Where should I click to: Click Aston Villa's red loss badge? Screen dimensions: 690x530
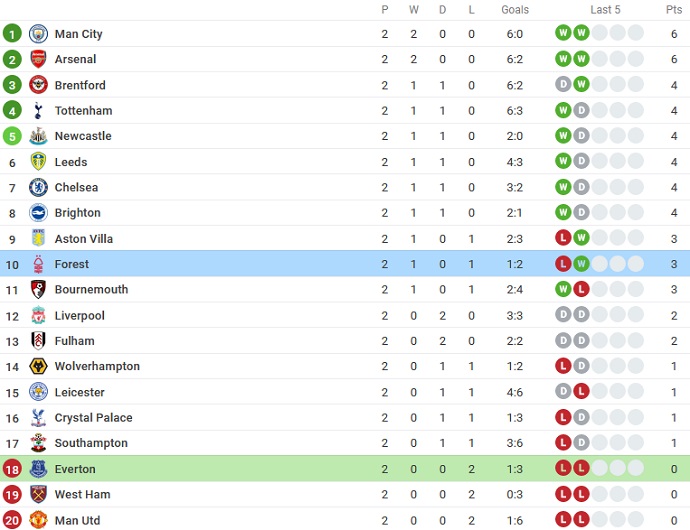pos(563,238)
